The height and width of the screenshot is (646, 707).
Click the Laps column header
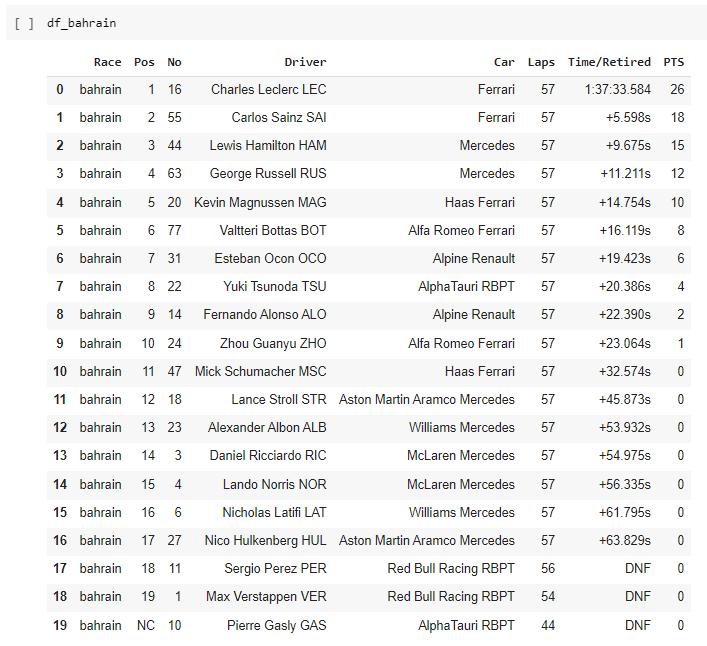pyautogui.click(x=541, y=62)
